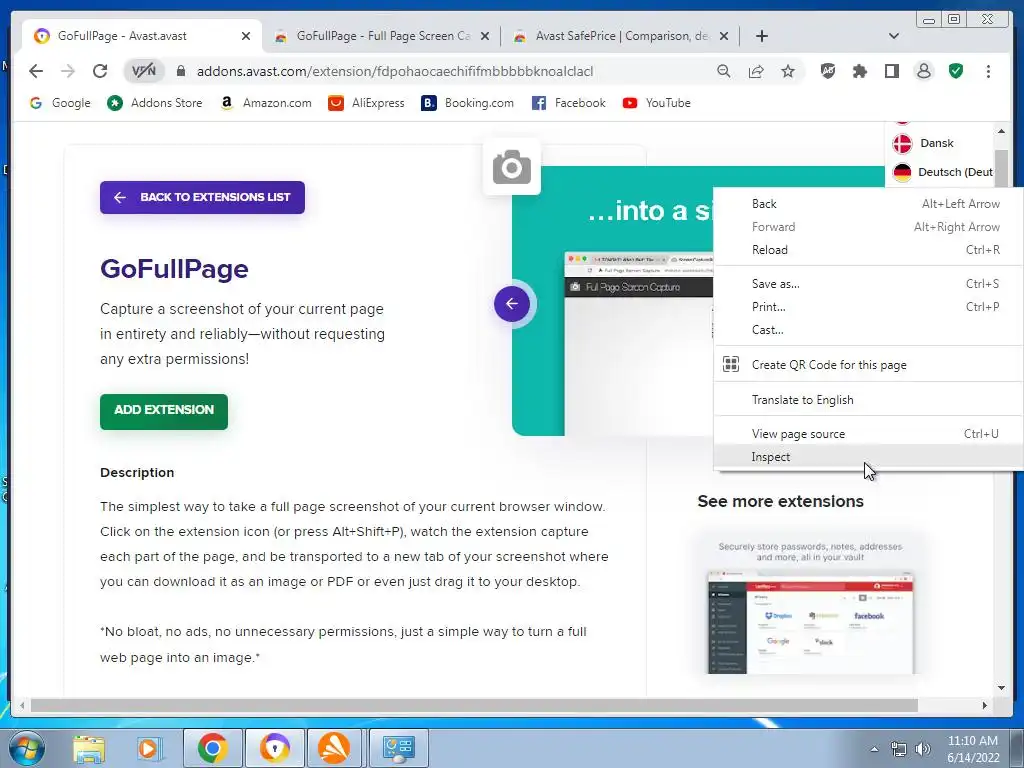The width and height of the screenshot is (1024, 768).
Task: Switch to Google Chrome in the taskbar
Action: point(212,748)
